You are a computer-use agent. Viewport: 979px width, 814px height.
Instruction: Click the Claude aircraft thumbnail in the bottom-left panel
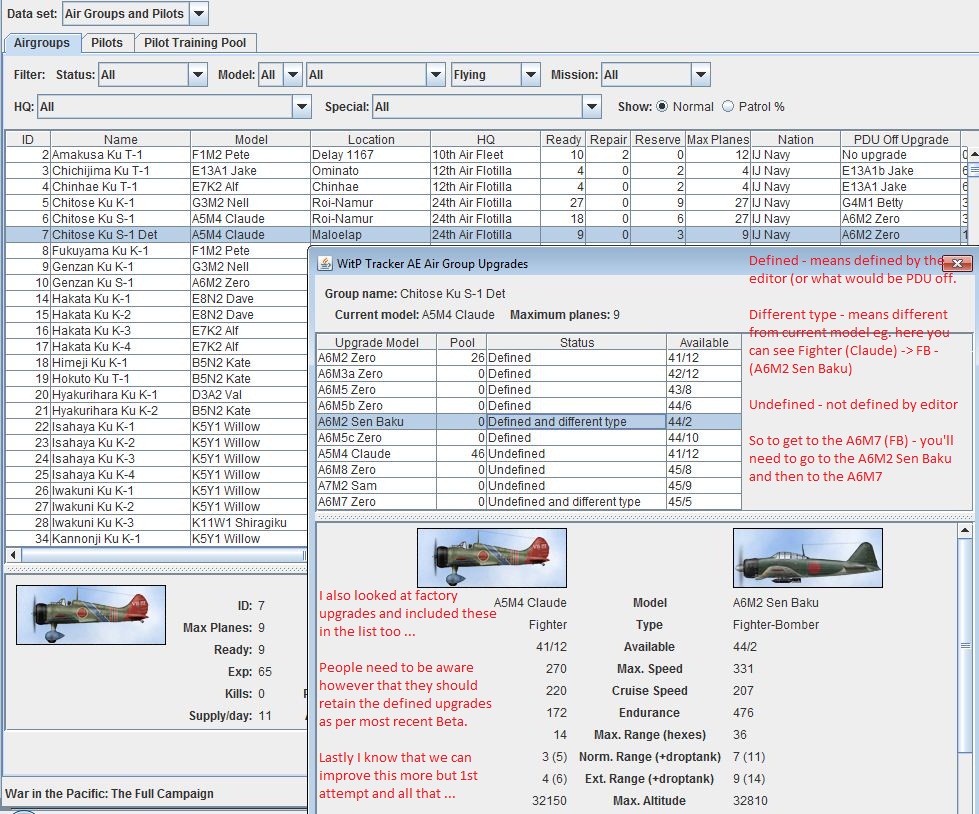tap(91, 615)
